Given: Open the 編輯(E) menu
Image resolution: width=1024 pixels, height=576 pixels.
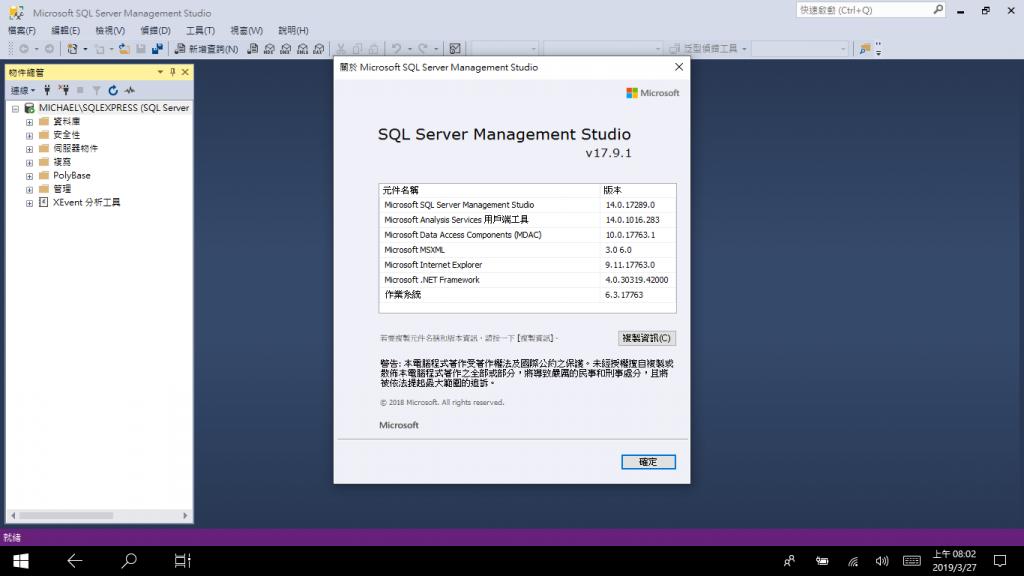Looking at the screenshot, I should coord(65,31).
